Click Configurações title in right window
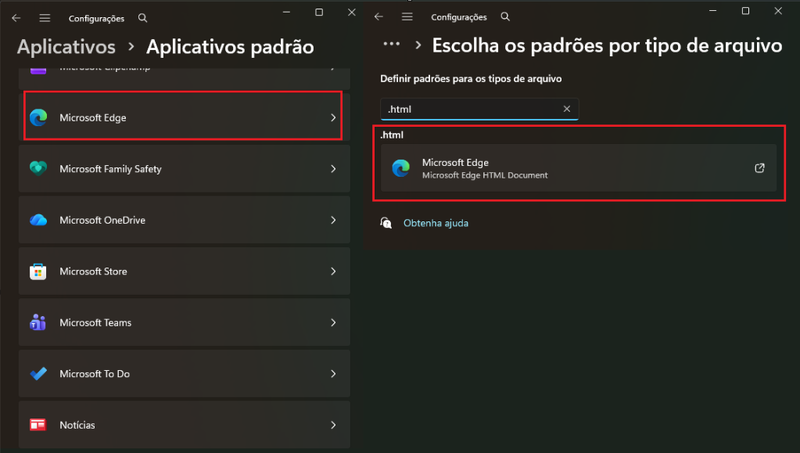800x453 pixels. (459, 17)
